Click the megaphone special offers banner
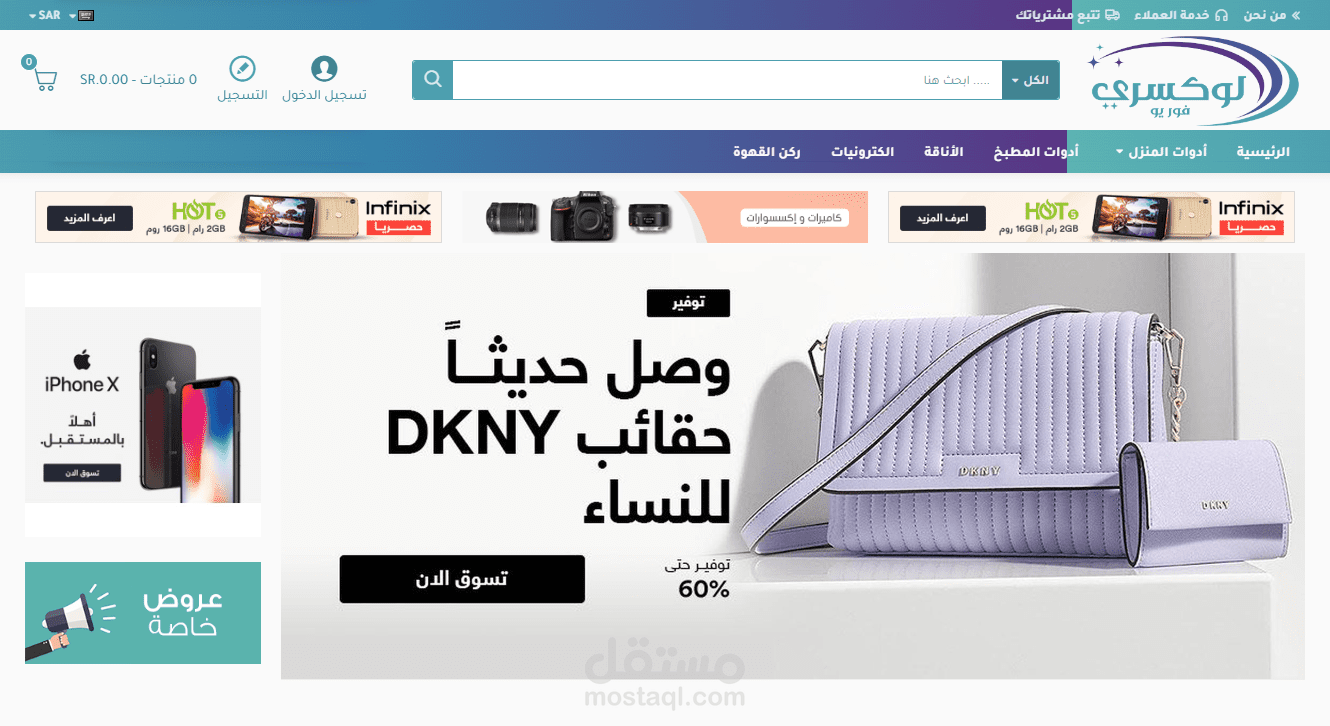The height and width of the screenshot is (726, 1330). click(x=143, y=613)
